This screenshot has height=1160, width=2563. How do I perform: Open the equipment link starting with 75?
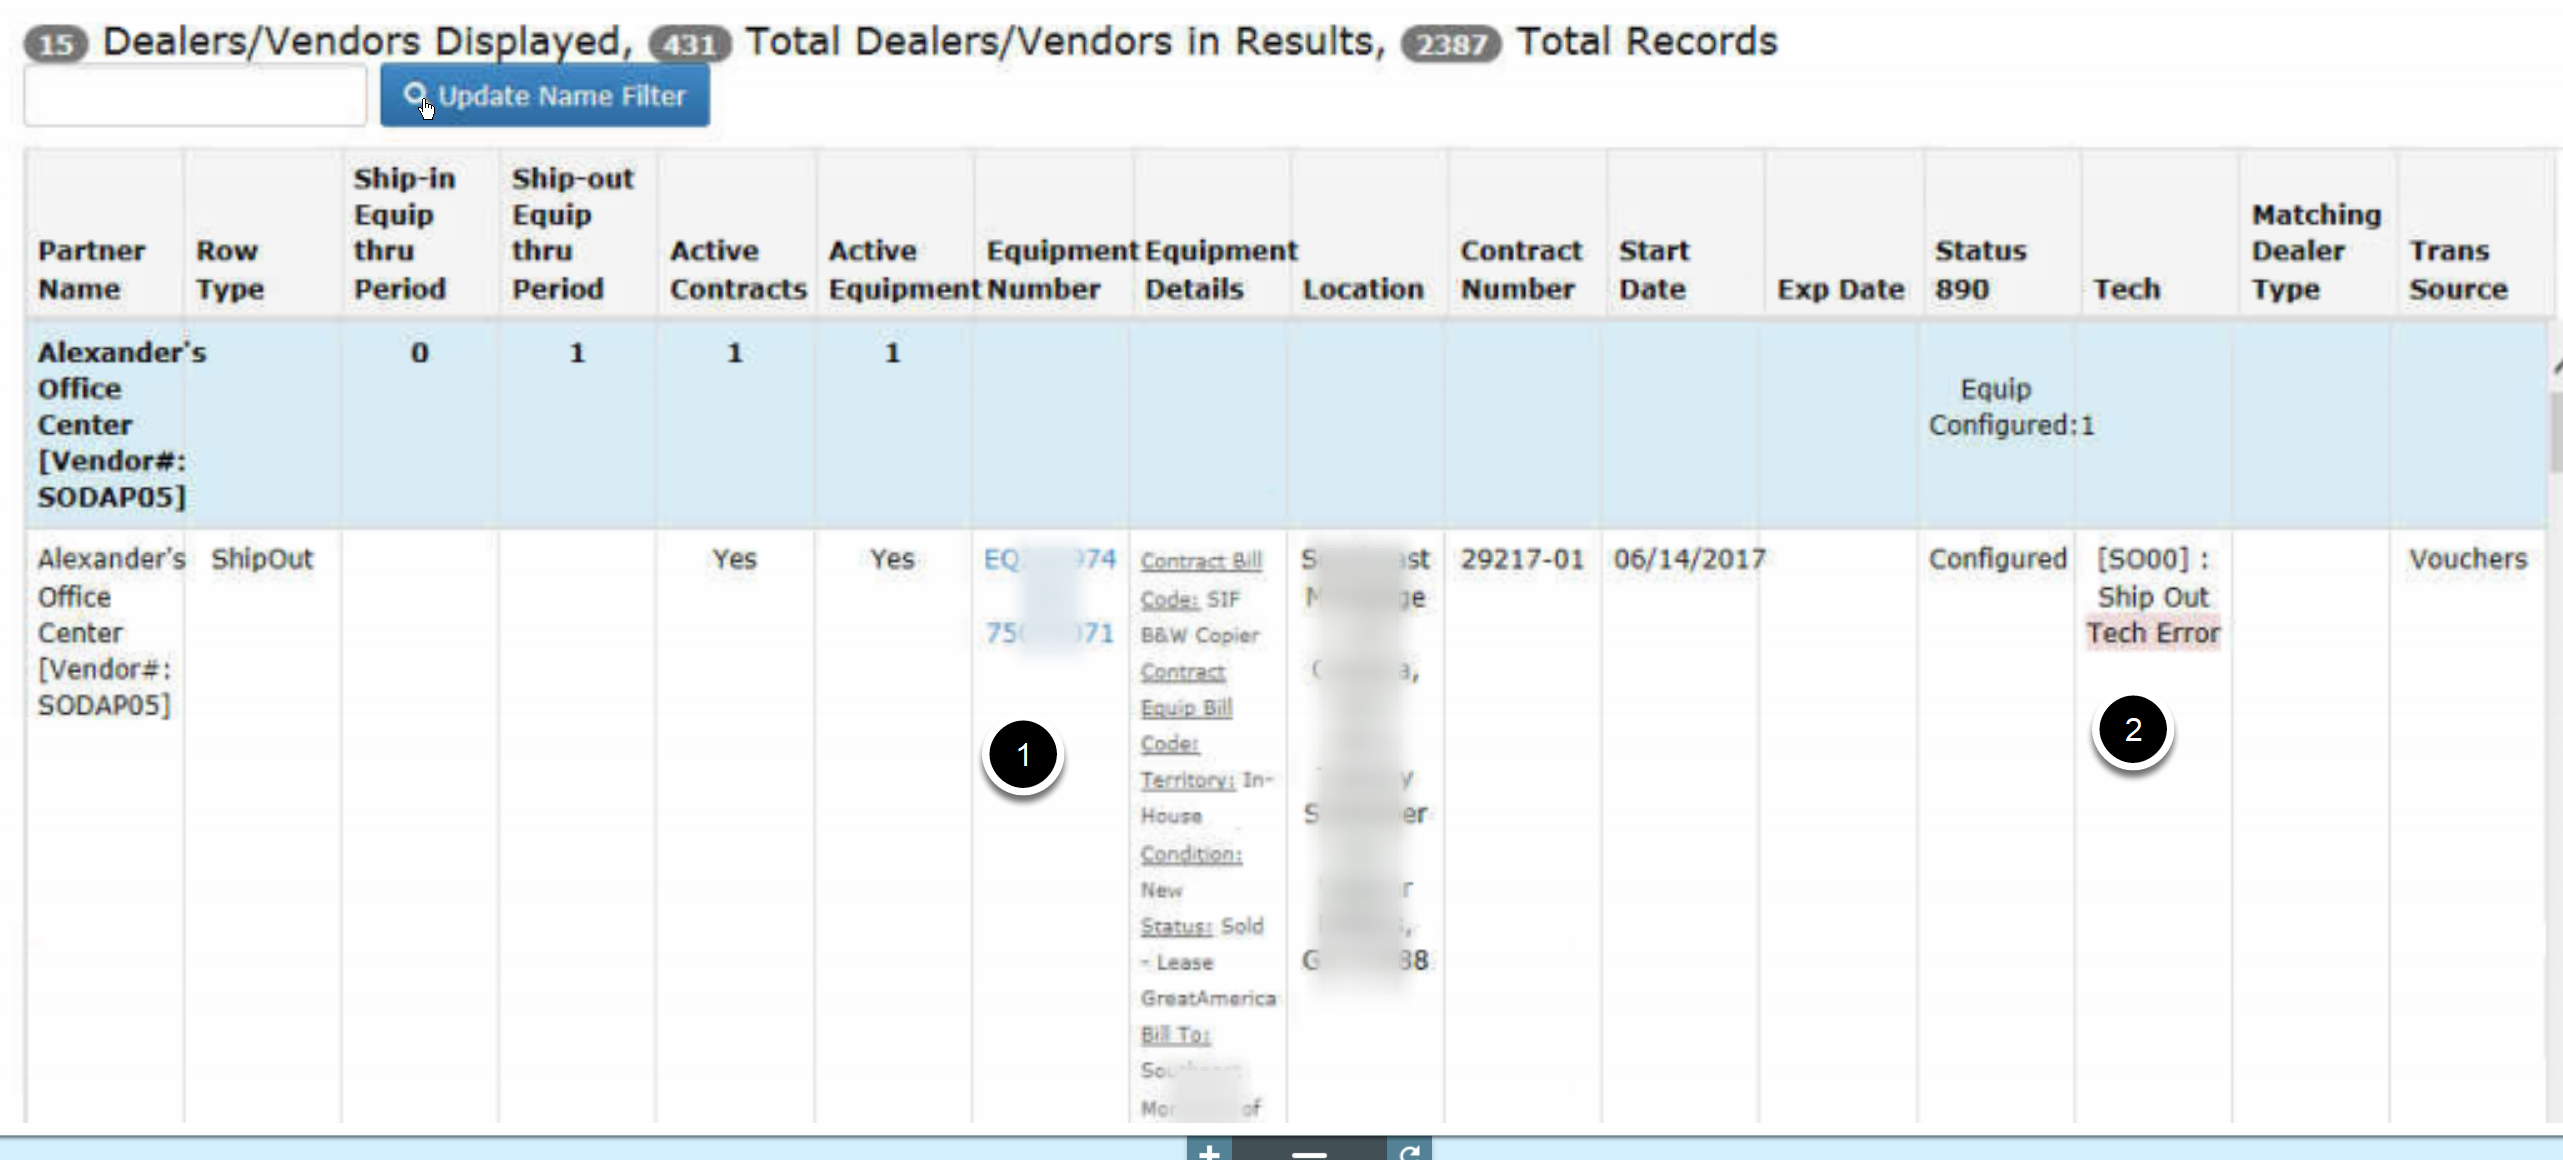coord(1049,633)
